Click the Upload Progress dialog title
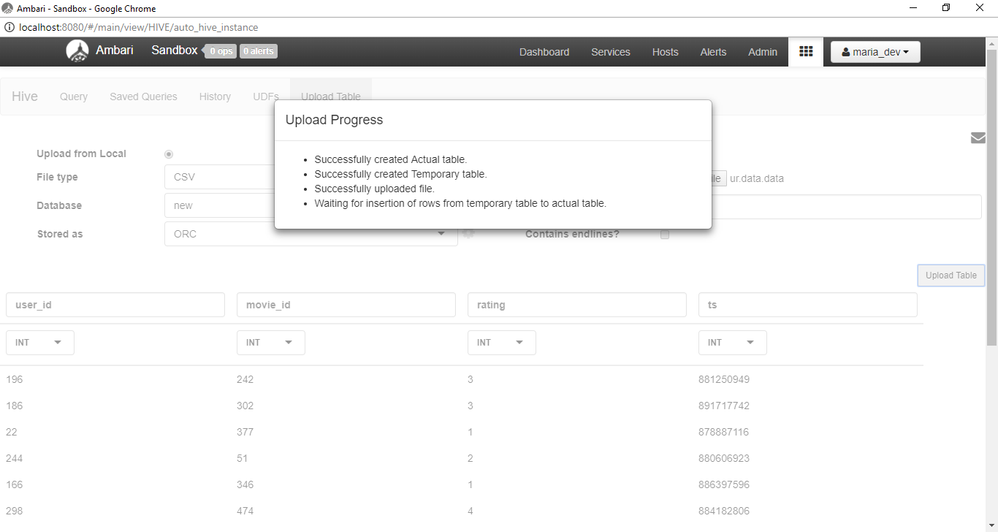The width and height of the screenshot is (998, 532). tap(334, 120)
